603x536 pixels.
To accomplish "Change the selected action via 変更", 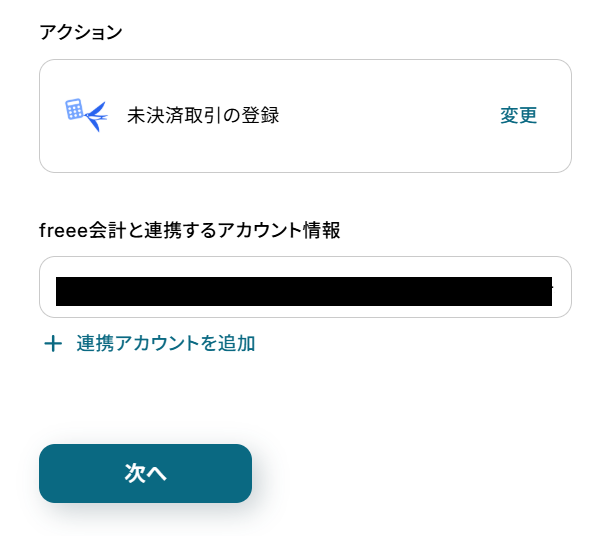I will 518,115.
